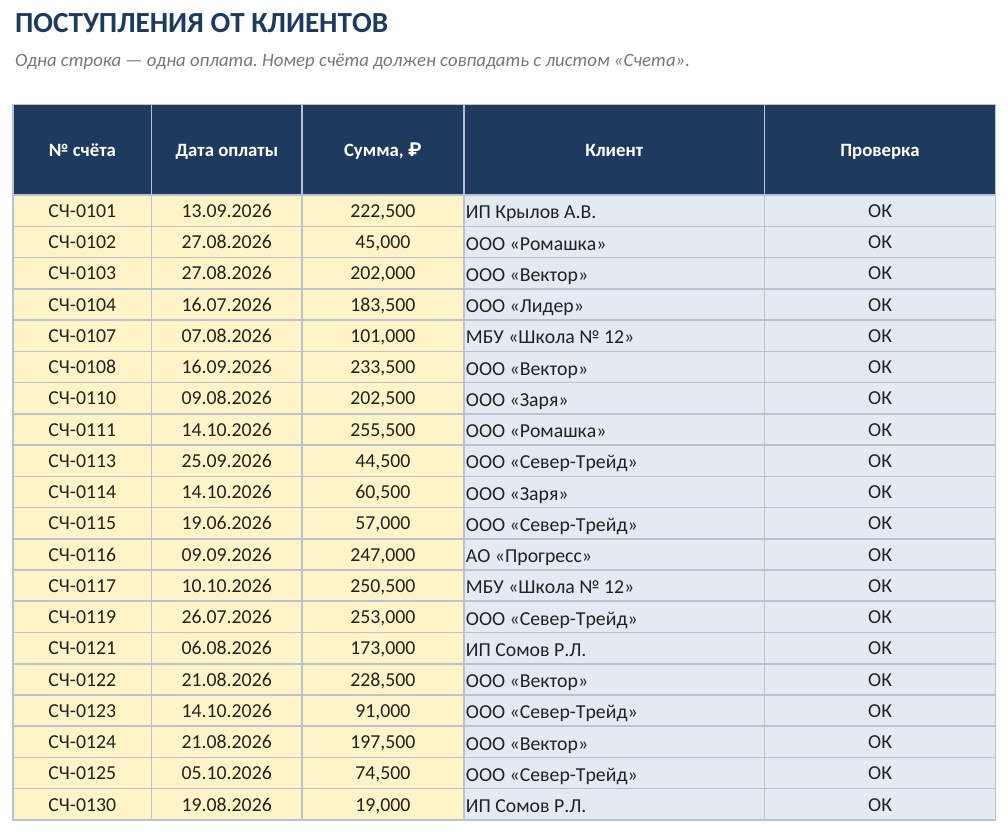Viewport: 1008px width, 833px height.
Task: Select the Проверка column header
Action: coord(879,150)
